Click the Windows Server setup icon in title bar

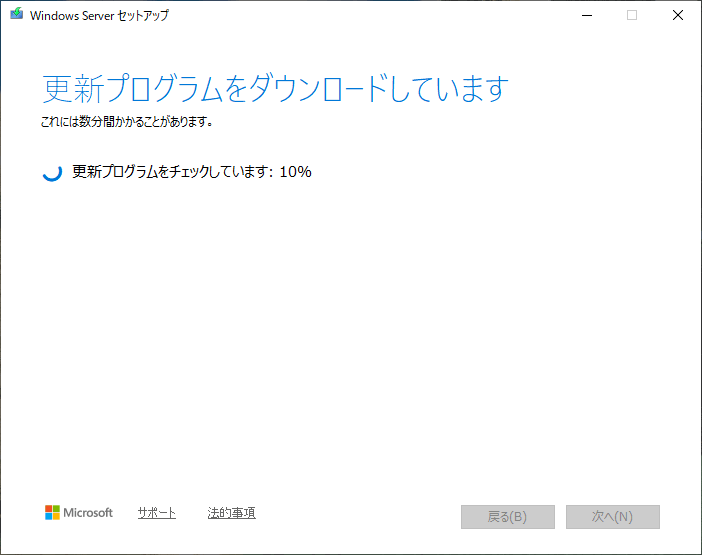pos(16,15)
